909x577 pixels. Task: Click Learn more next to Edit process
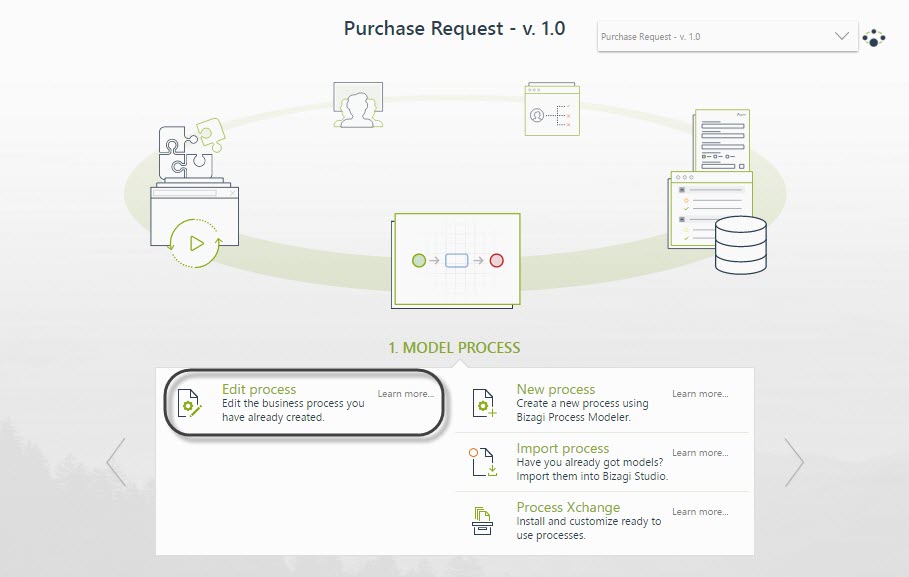point(405,394)
